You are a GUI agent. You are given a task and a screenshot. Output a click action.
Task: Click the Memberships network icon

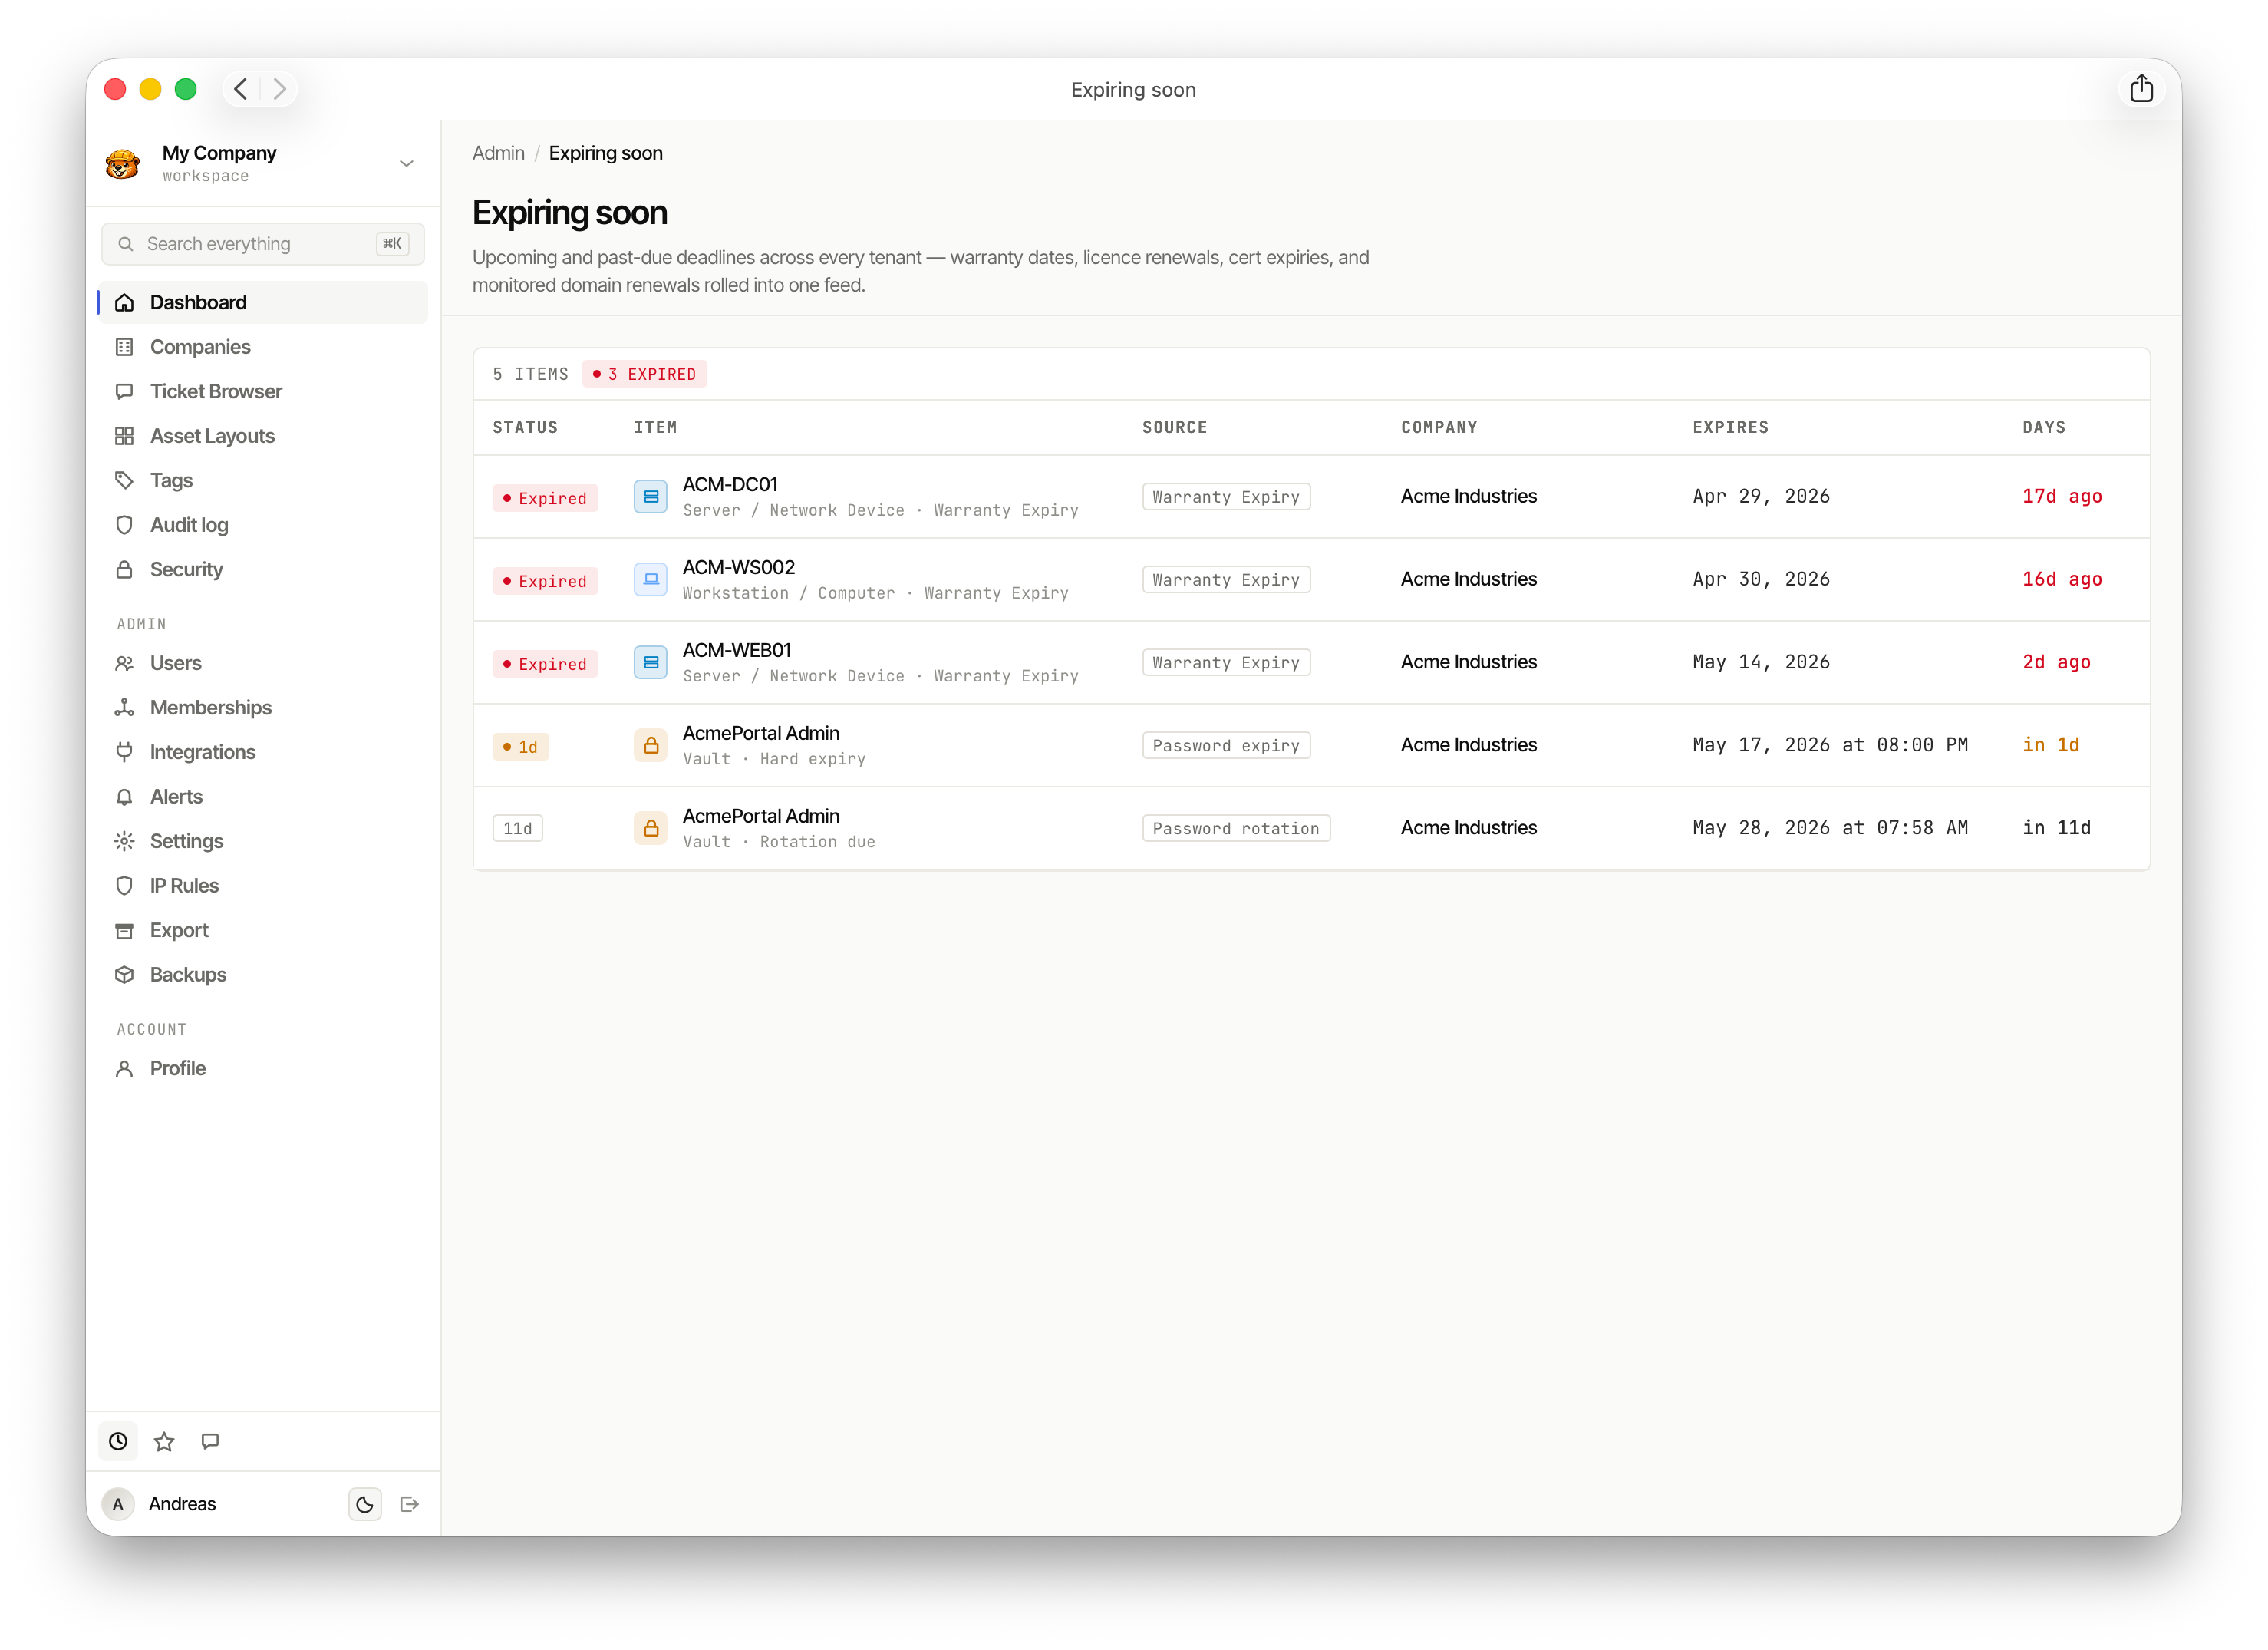click(124, 707)
